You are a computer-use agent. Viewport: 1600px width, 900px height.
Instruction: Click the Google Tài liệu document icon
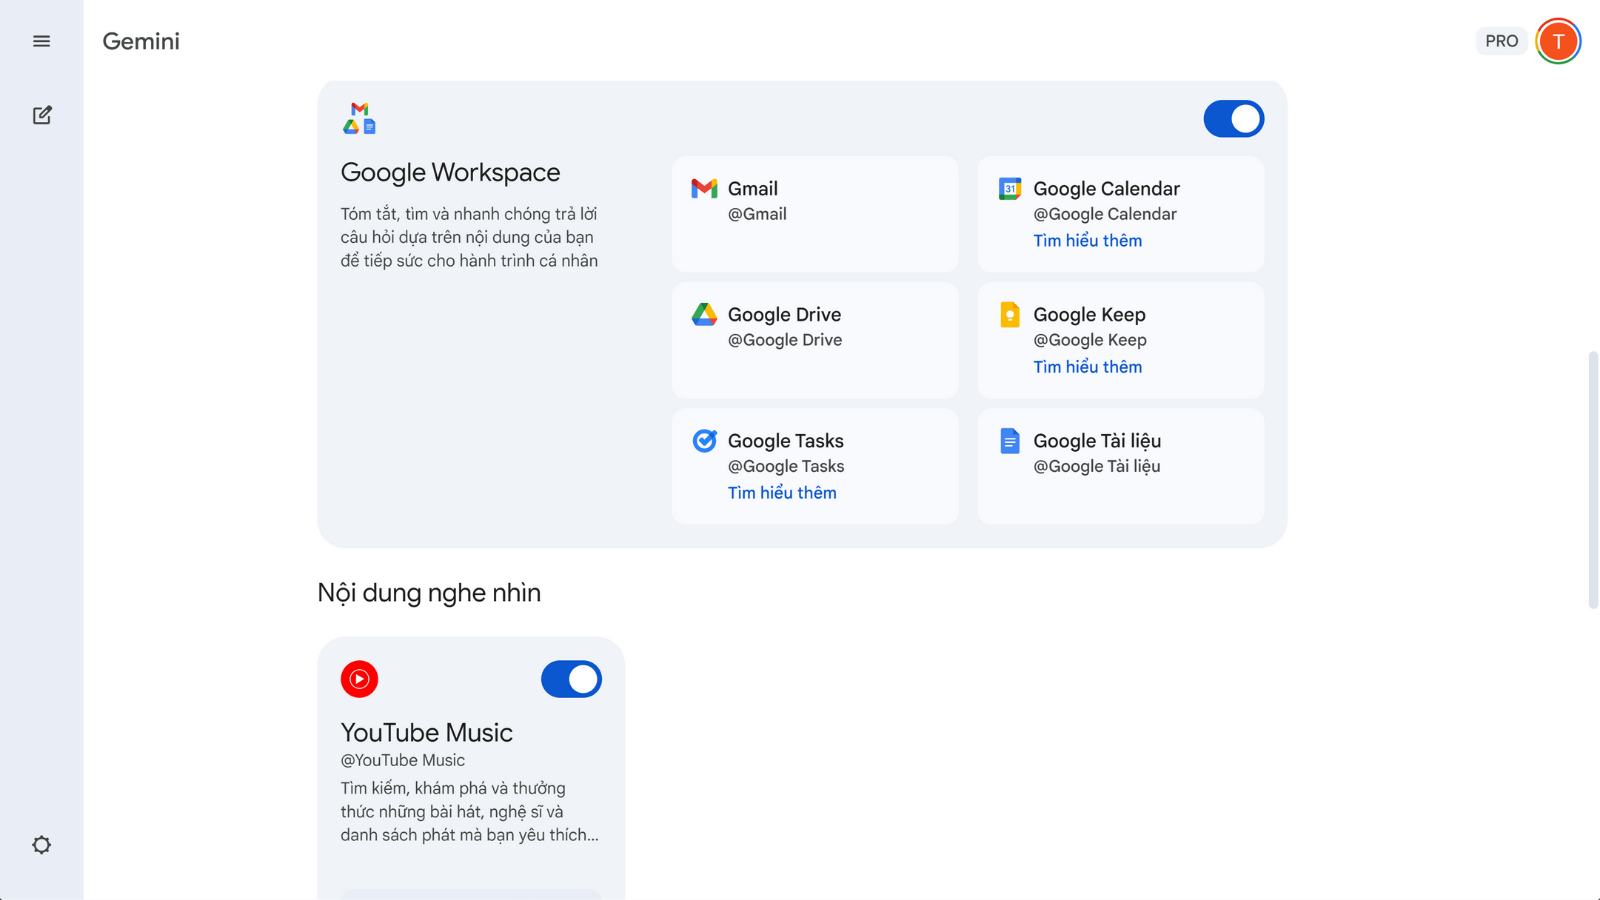tap(1009, 440)
